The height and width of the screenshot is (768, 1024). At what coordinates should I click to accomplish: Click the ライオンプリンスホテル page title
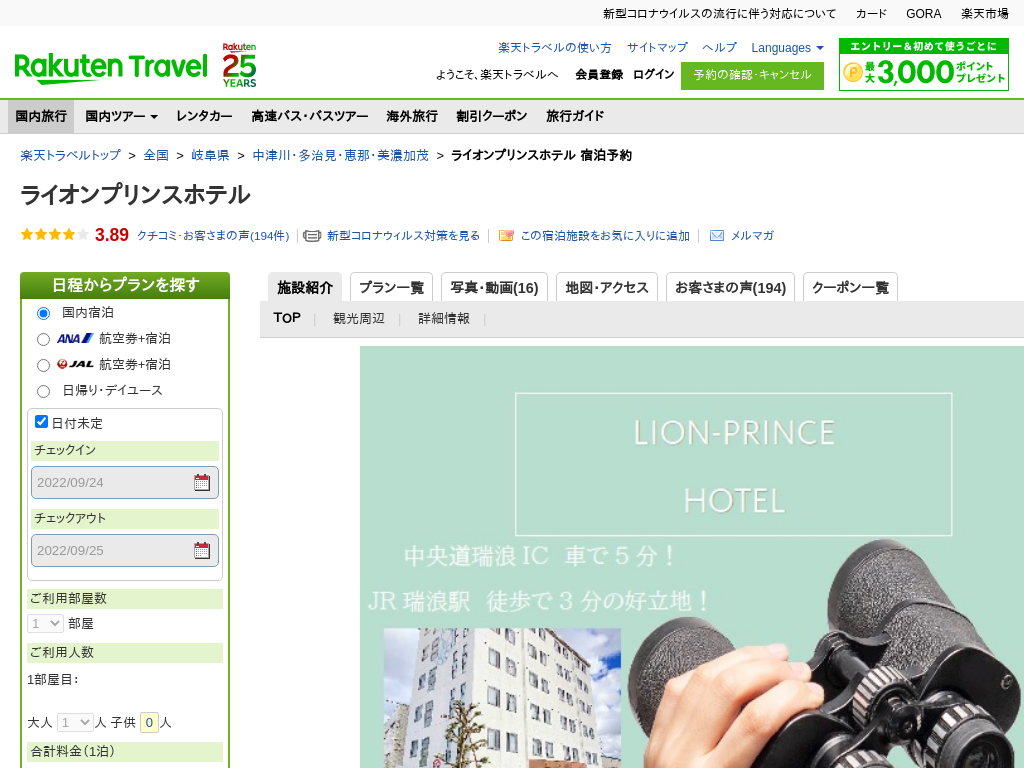135,195
